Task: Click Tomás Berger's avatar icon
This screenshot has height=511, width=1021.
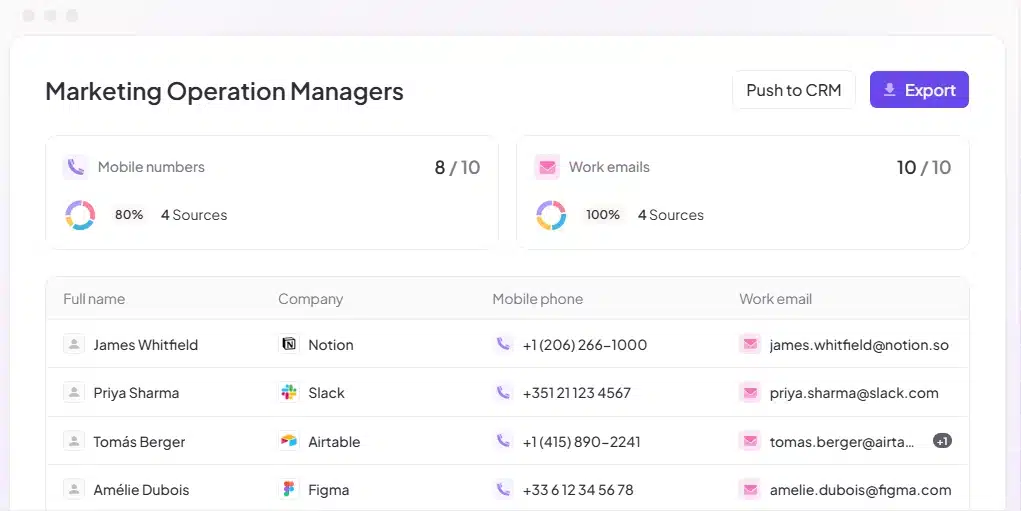Action: pos(74,441)
